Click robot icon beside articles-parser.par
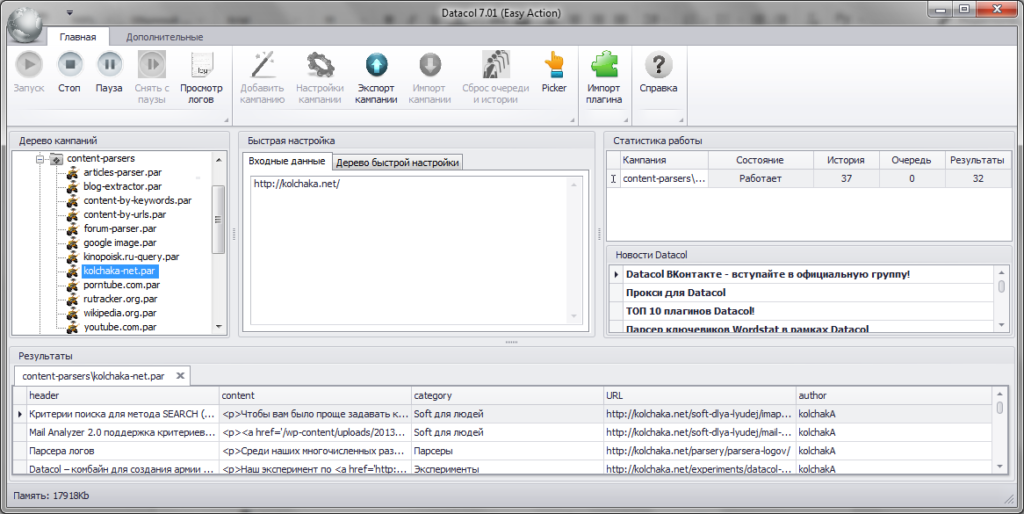Viewport: 1024px width, 514px height. 72,172
